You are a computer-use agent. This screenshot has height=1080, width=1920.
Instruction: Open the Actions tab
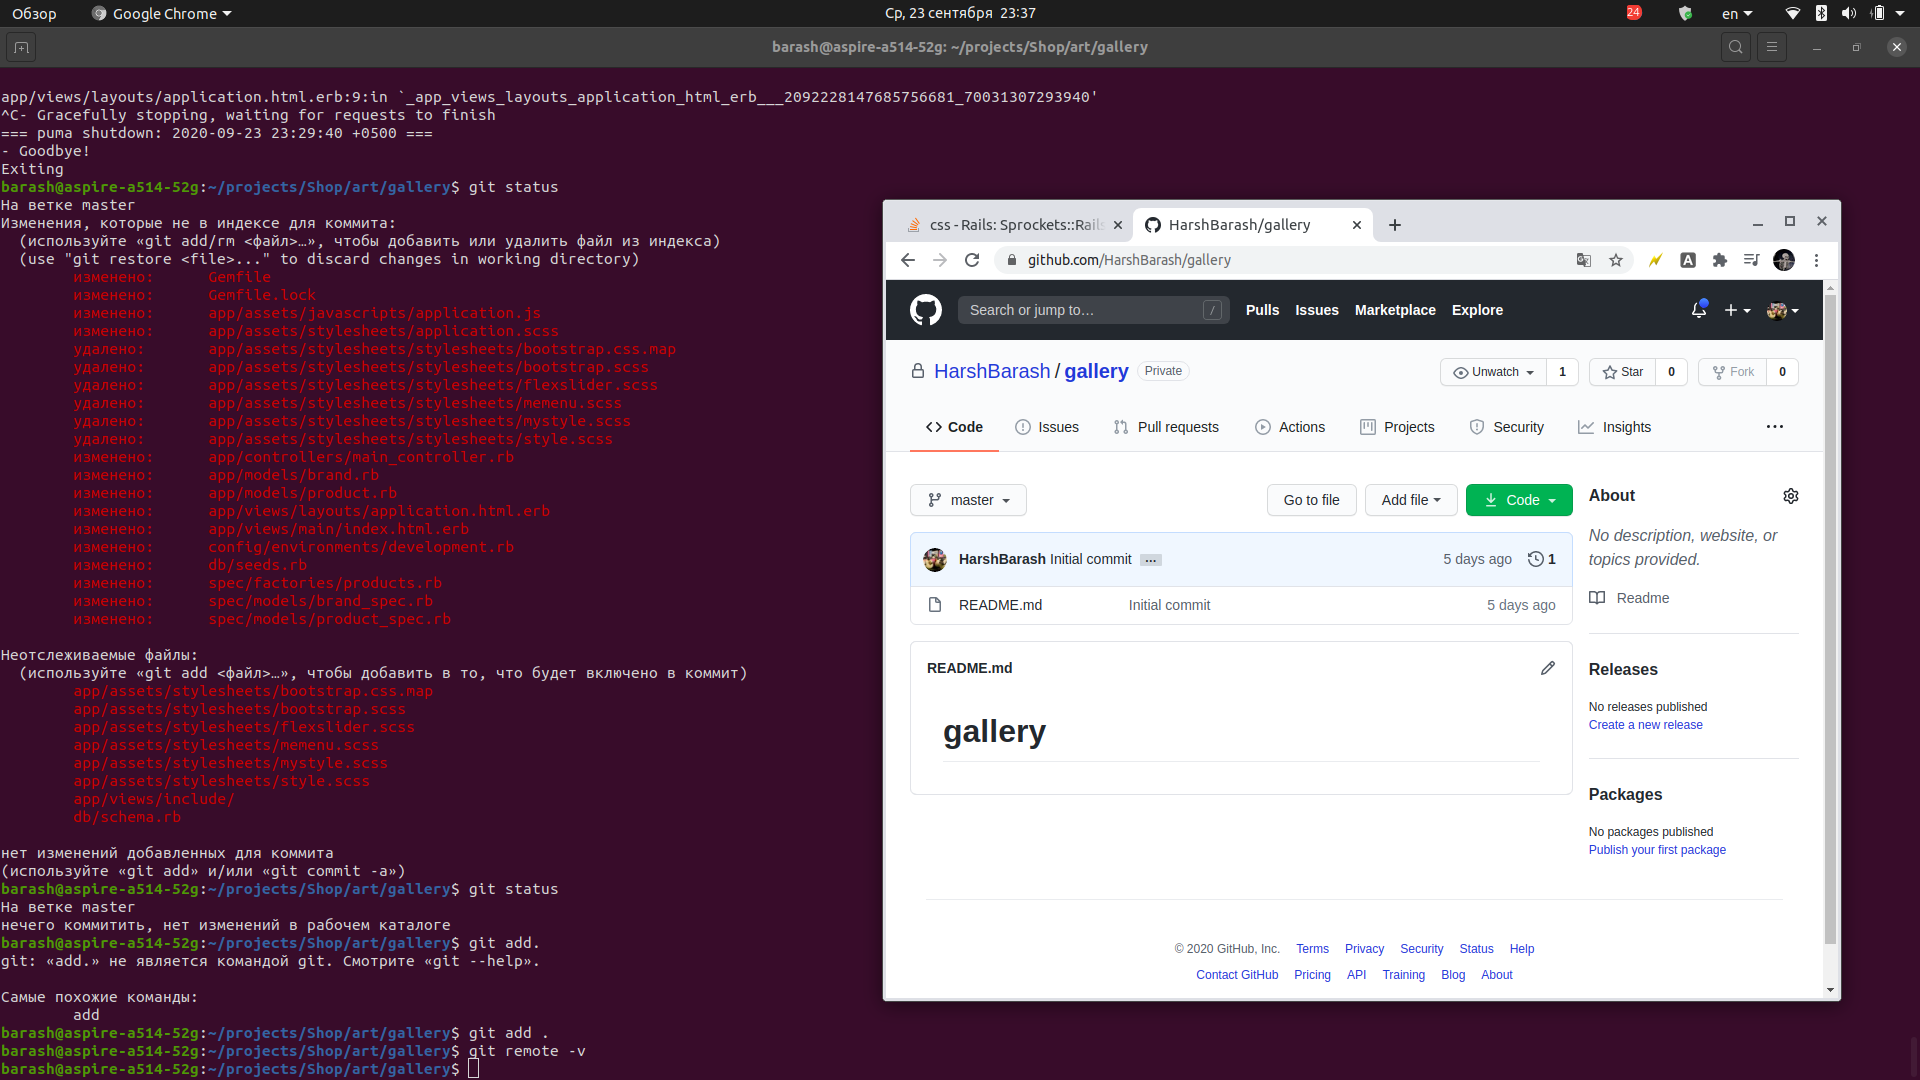click(x=1290, y=427)
